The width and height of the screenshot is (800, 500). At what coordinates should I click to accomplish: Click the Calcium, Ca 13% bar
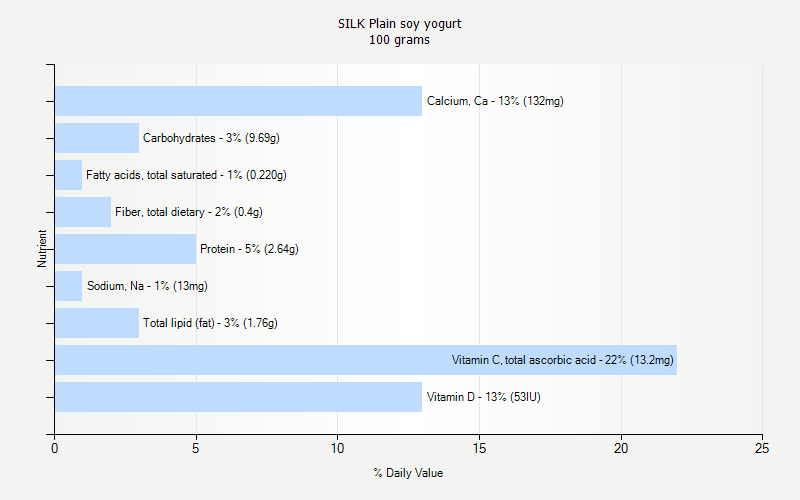(x=238, y=101)
